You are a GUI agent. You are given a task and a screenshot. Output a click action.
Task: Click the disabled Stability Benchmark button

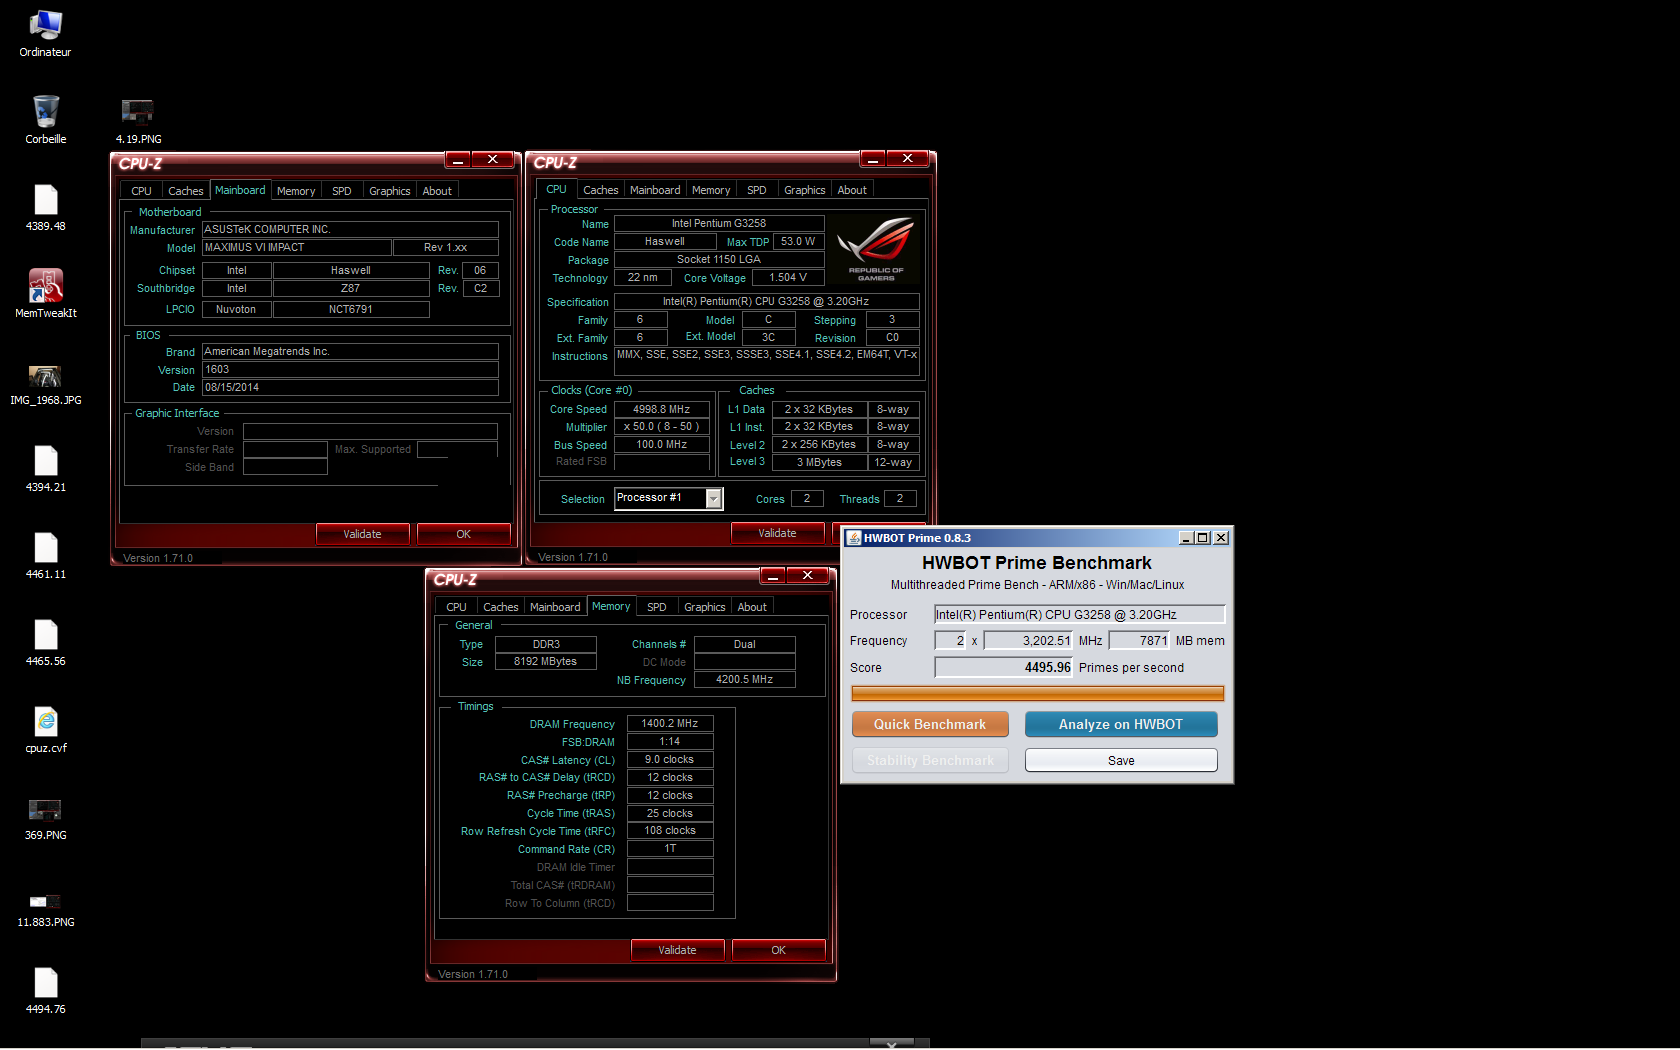coord(930,760)
